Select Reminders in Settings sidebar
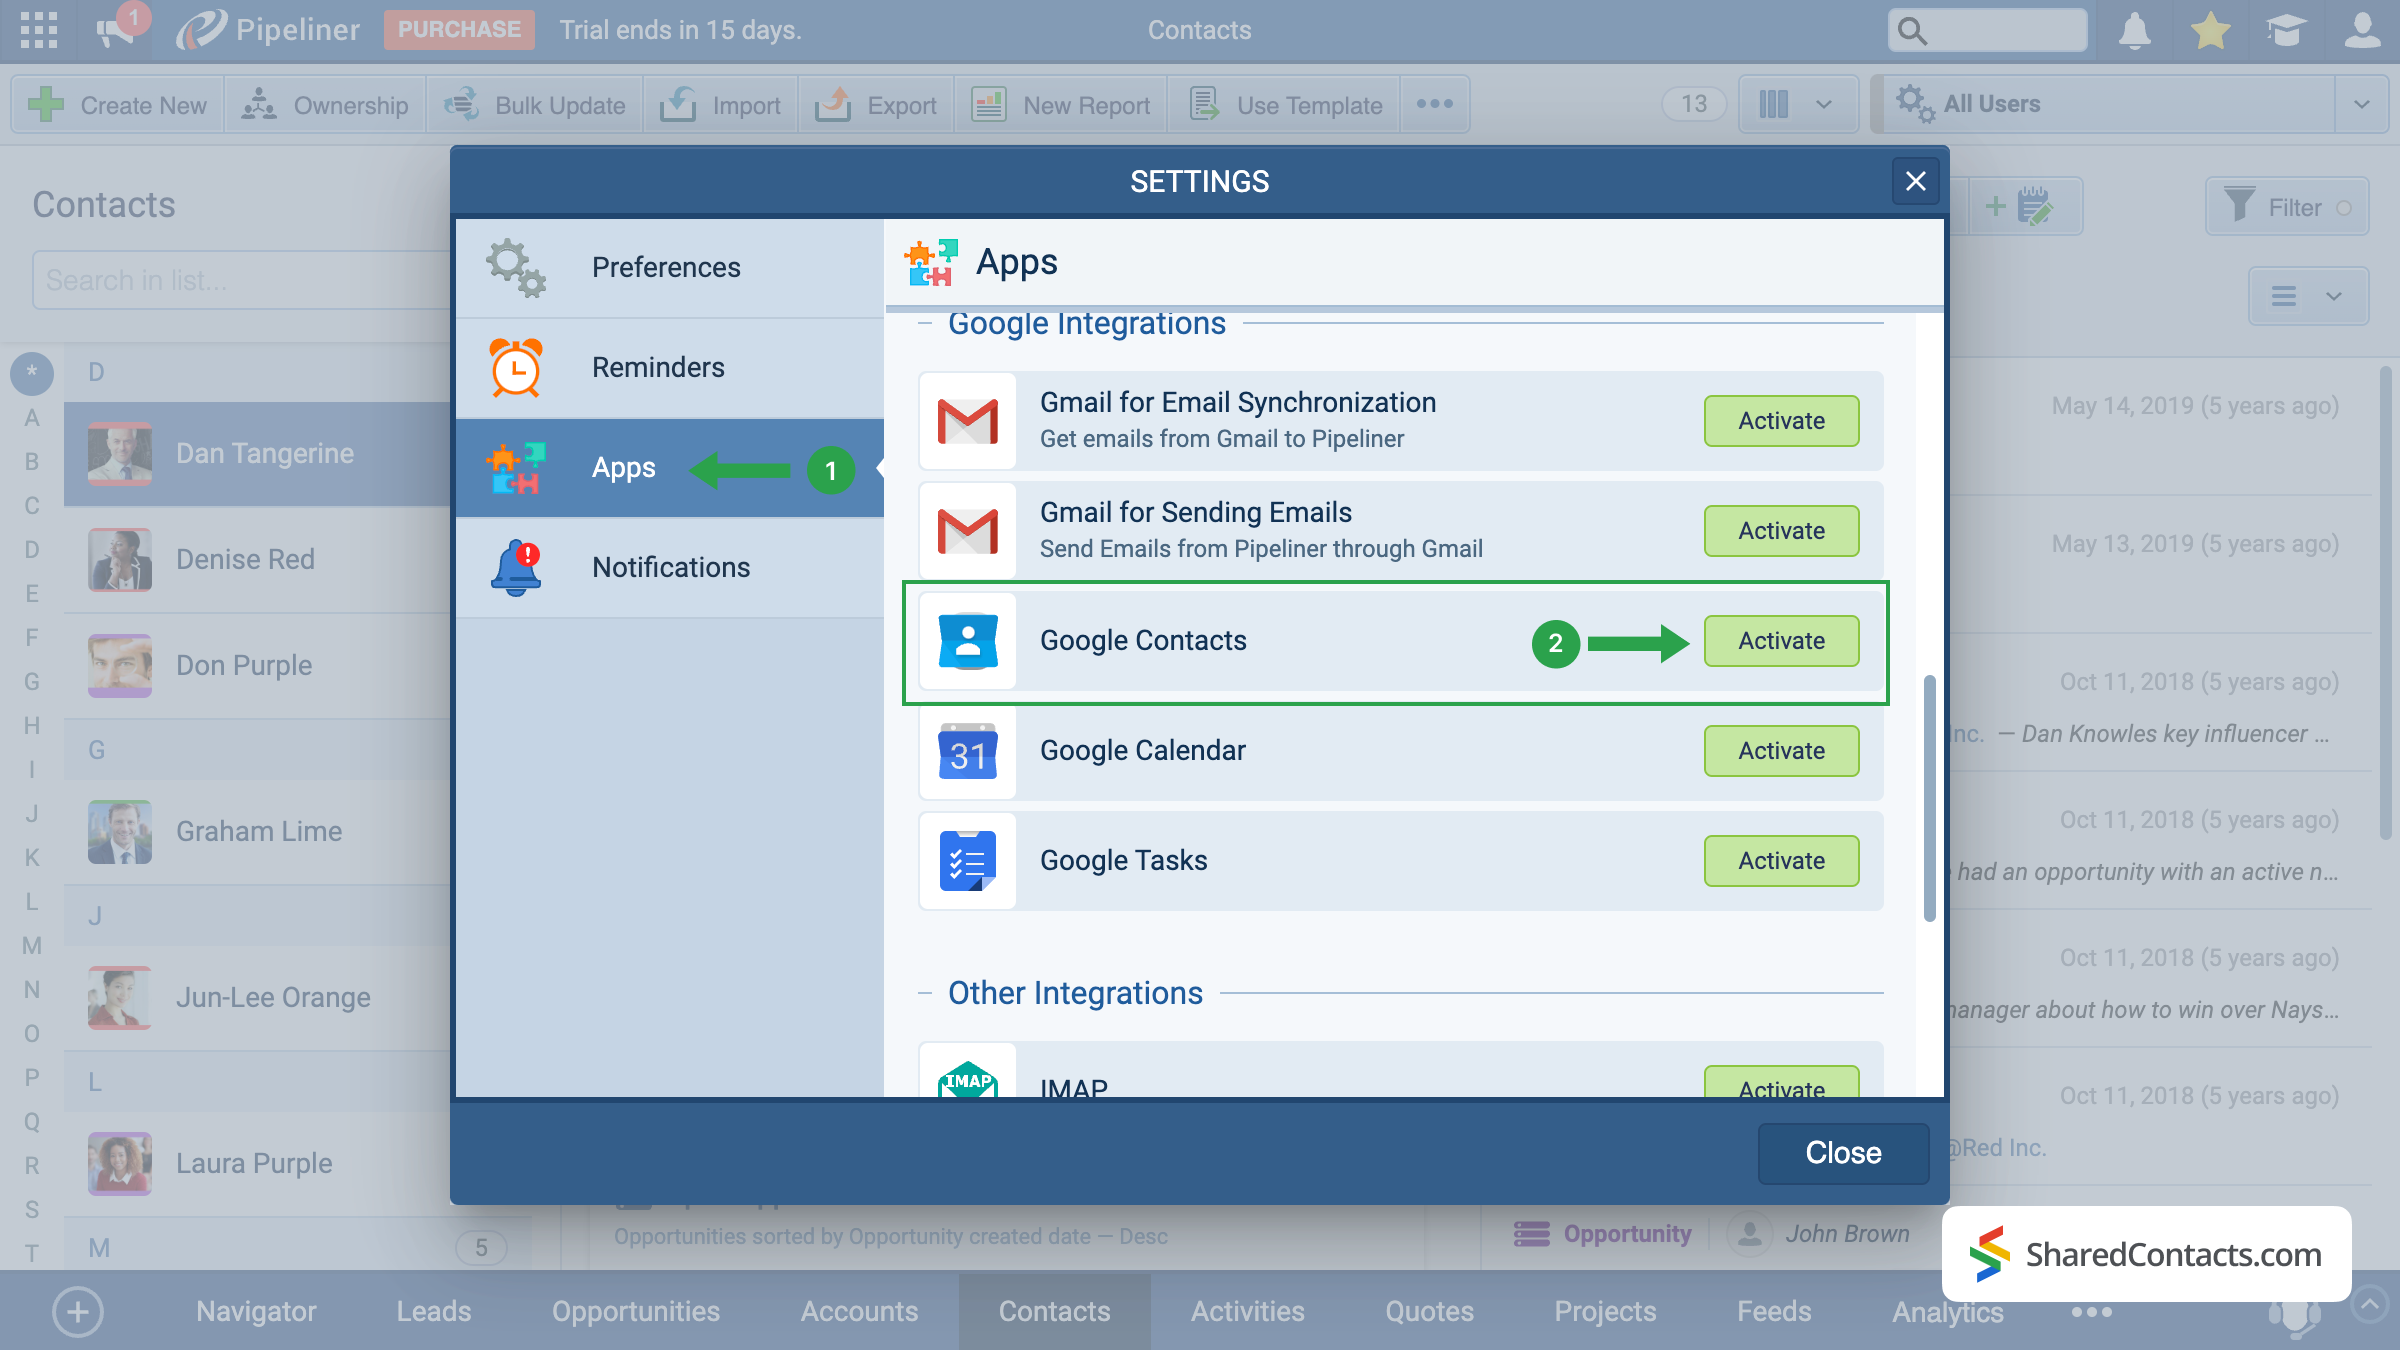The image size is (2400, 1350). point(670,368)
